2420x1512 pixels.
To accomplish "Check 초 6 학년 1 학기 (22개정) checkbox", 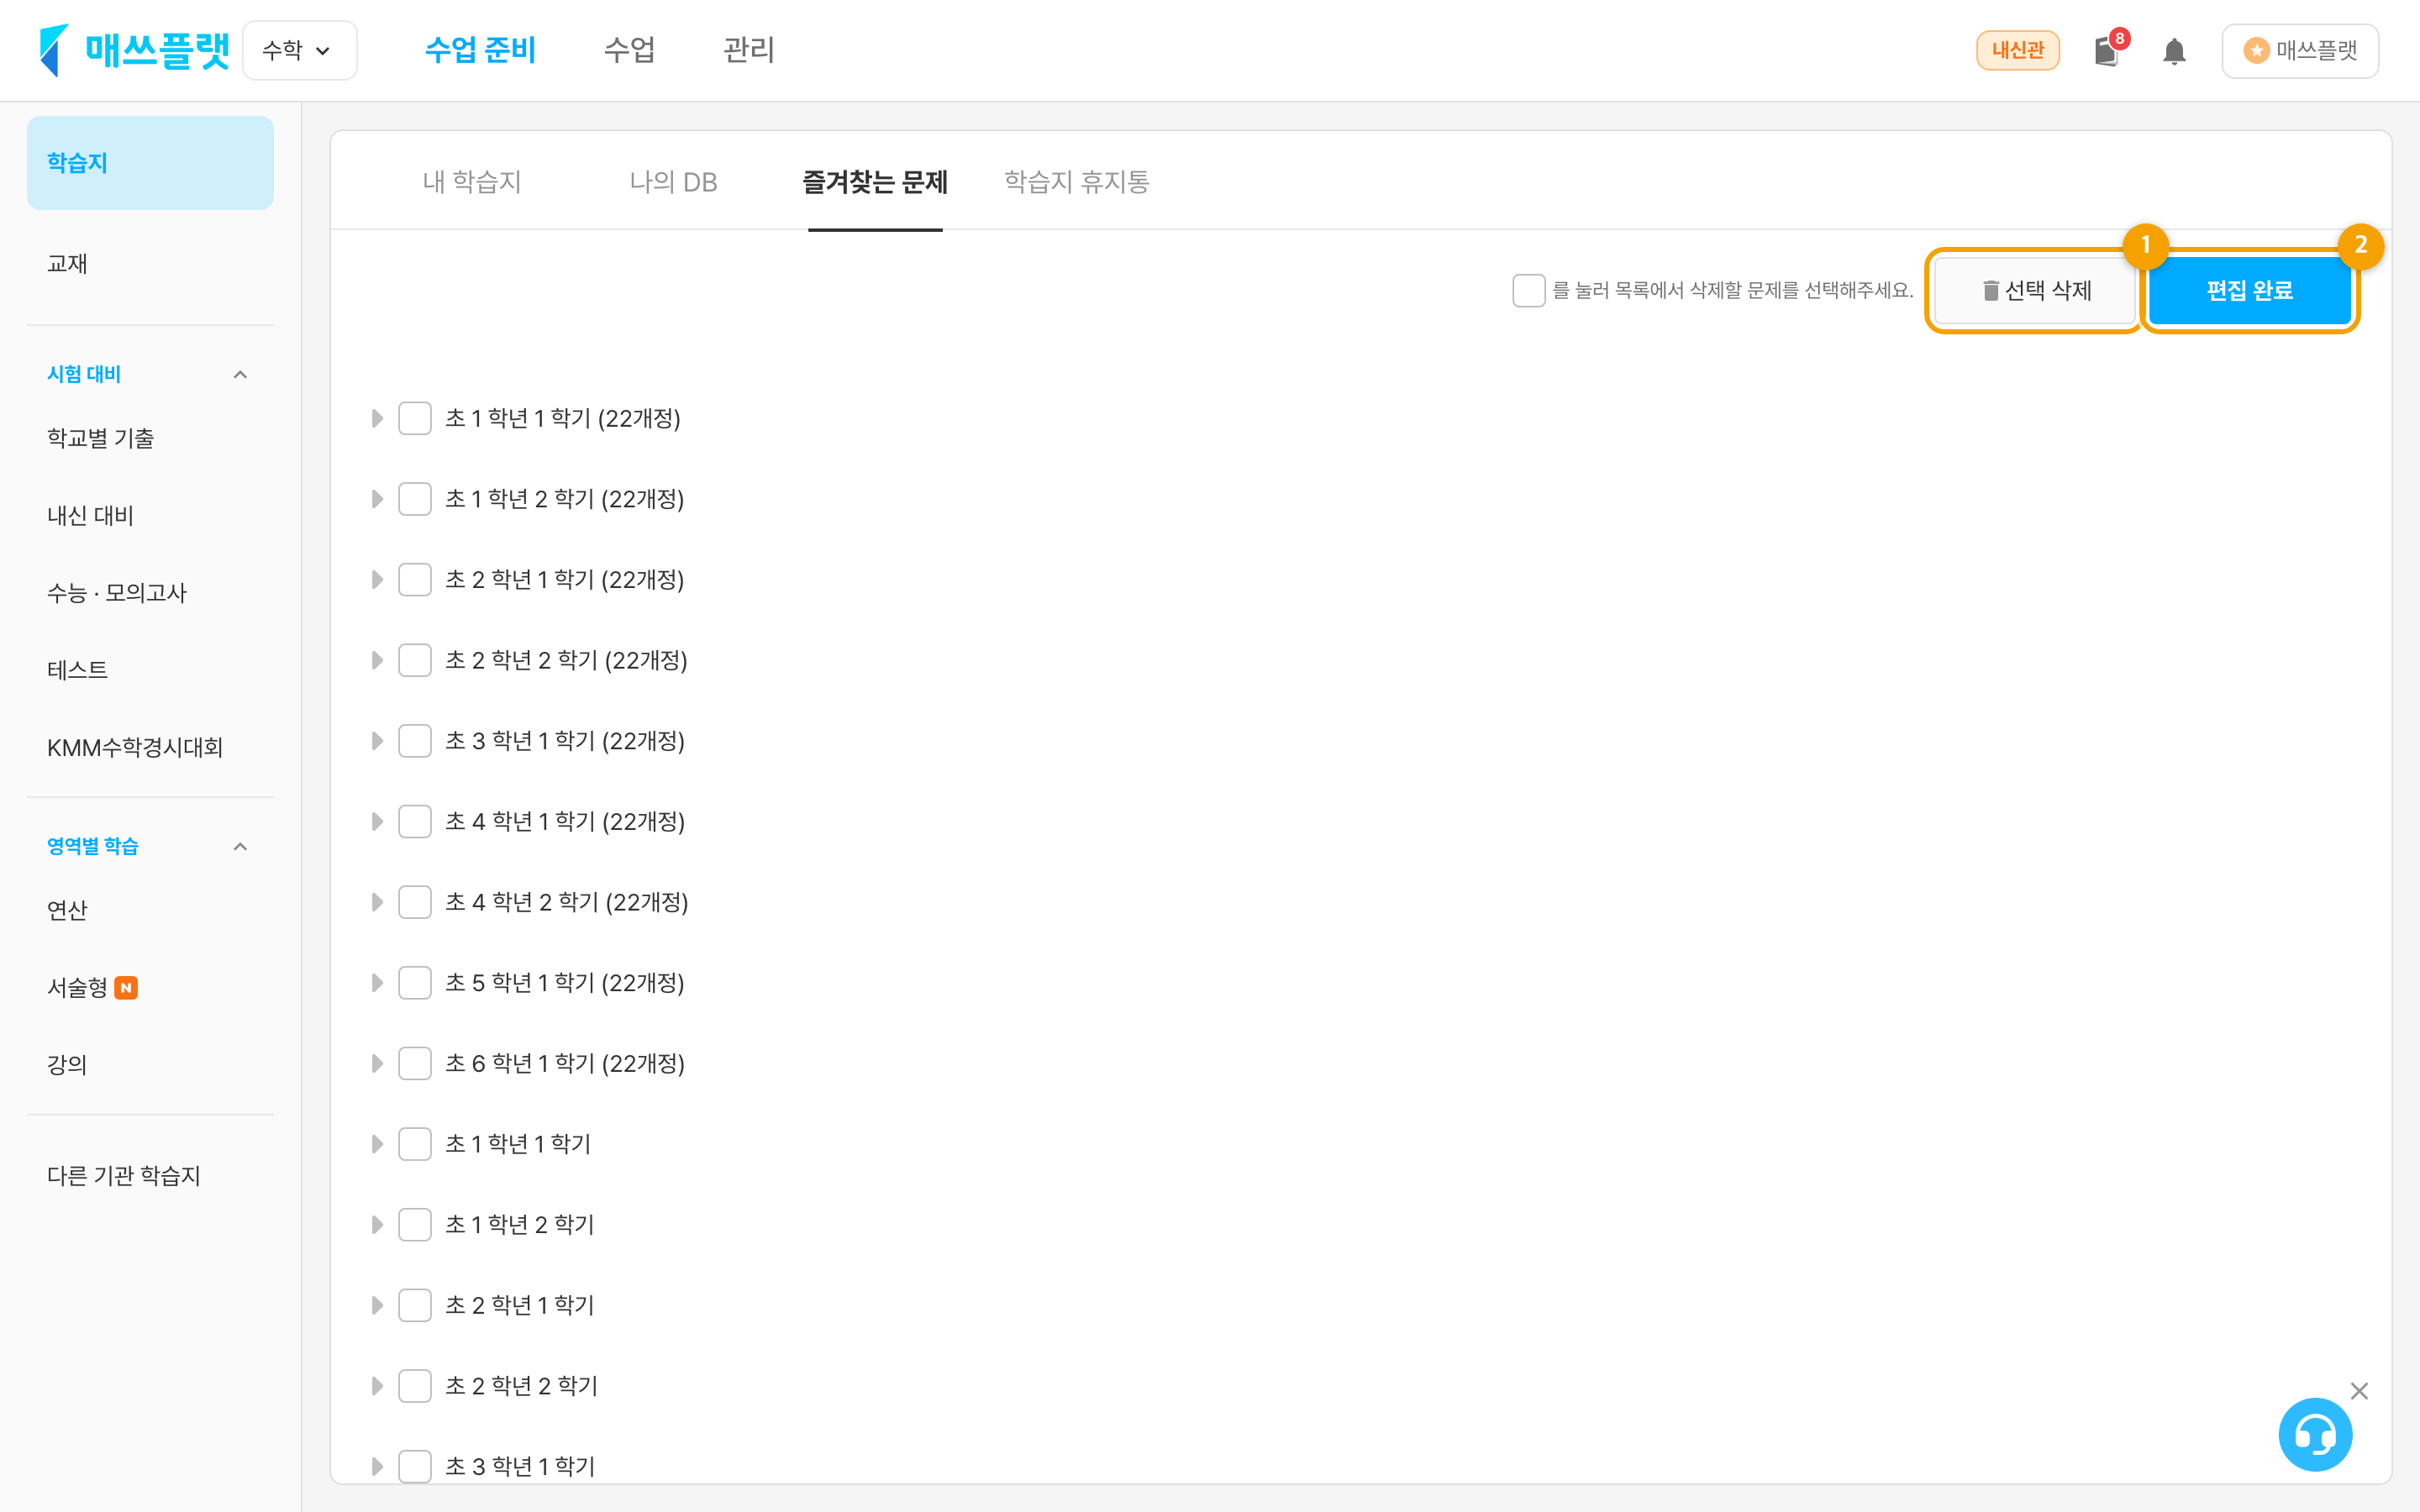I will [415, 1064].
